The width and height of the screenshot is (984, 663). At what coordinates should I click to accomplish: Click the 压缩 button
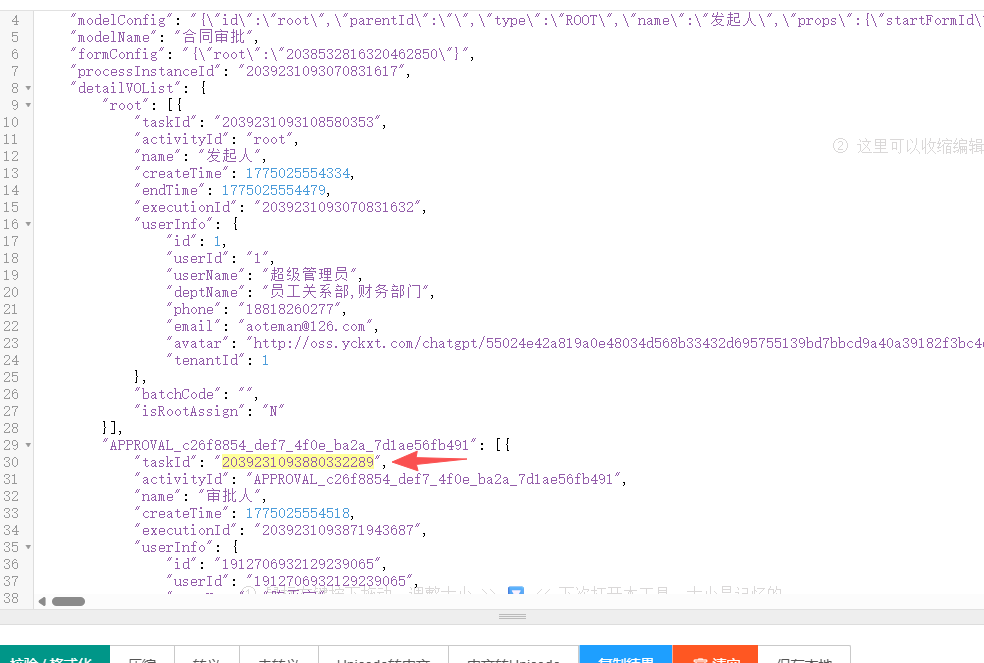coord(142,658)
